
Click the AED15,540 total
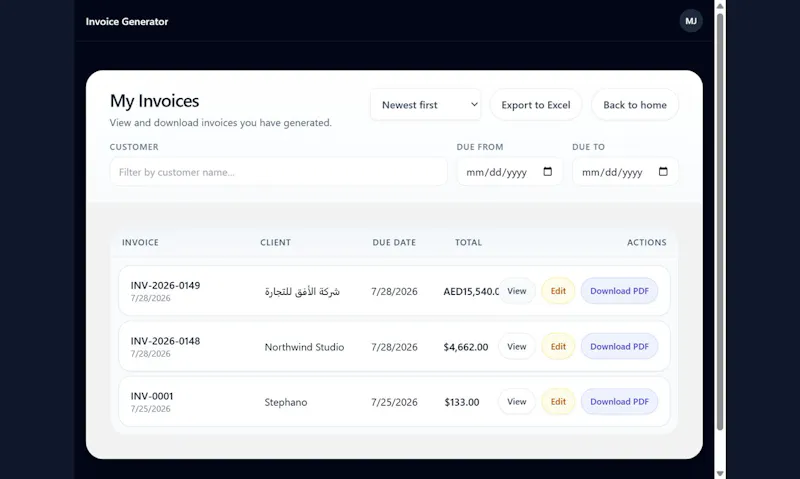click(x=471, y=291)
